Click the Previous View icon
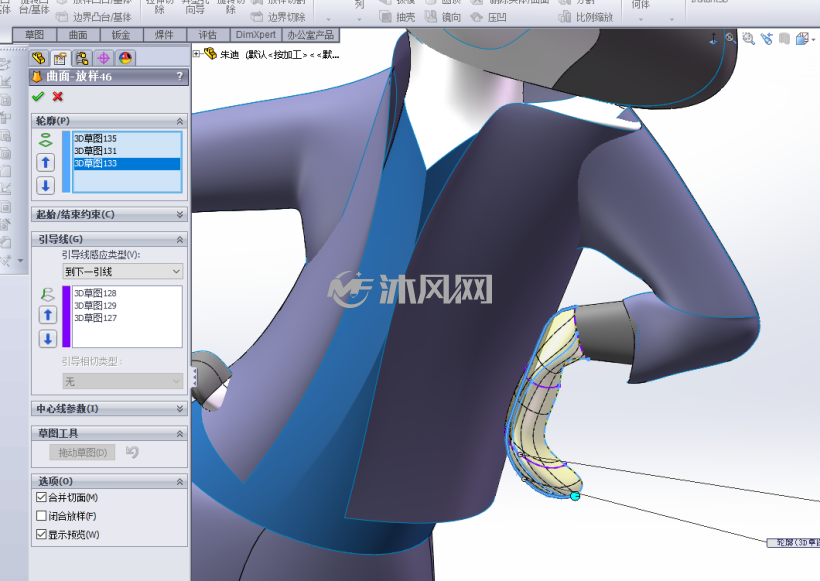Viewport: 820px width, 581px height. click(x=767, y=38)
